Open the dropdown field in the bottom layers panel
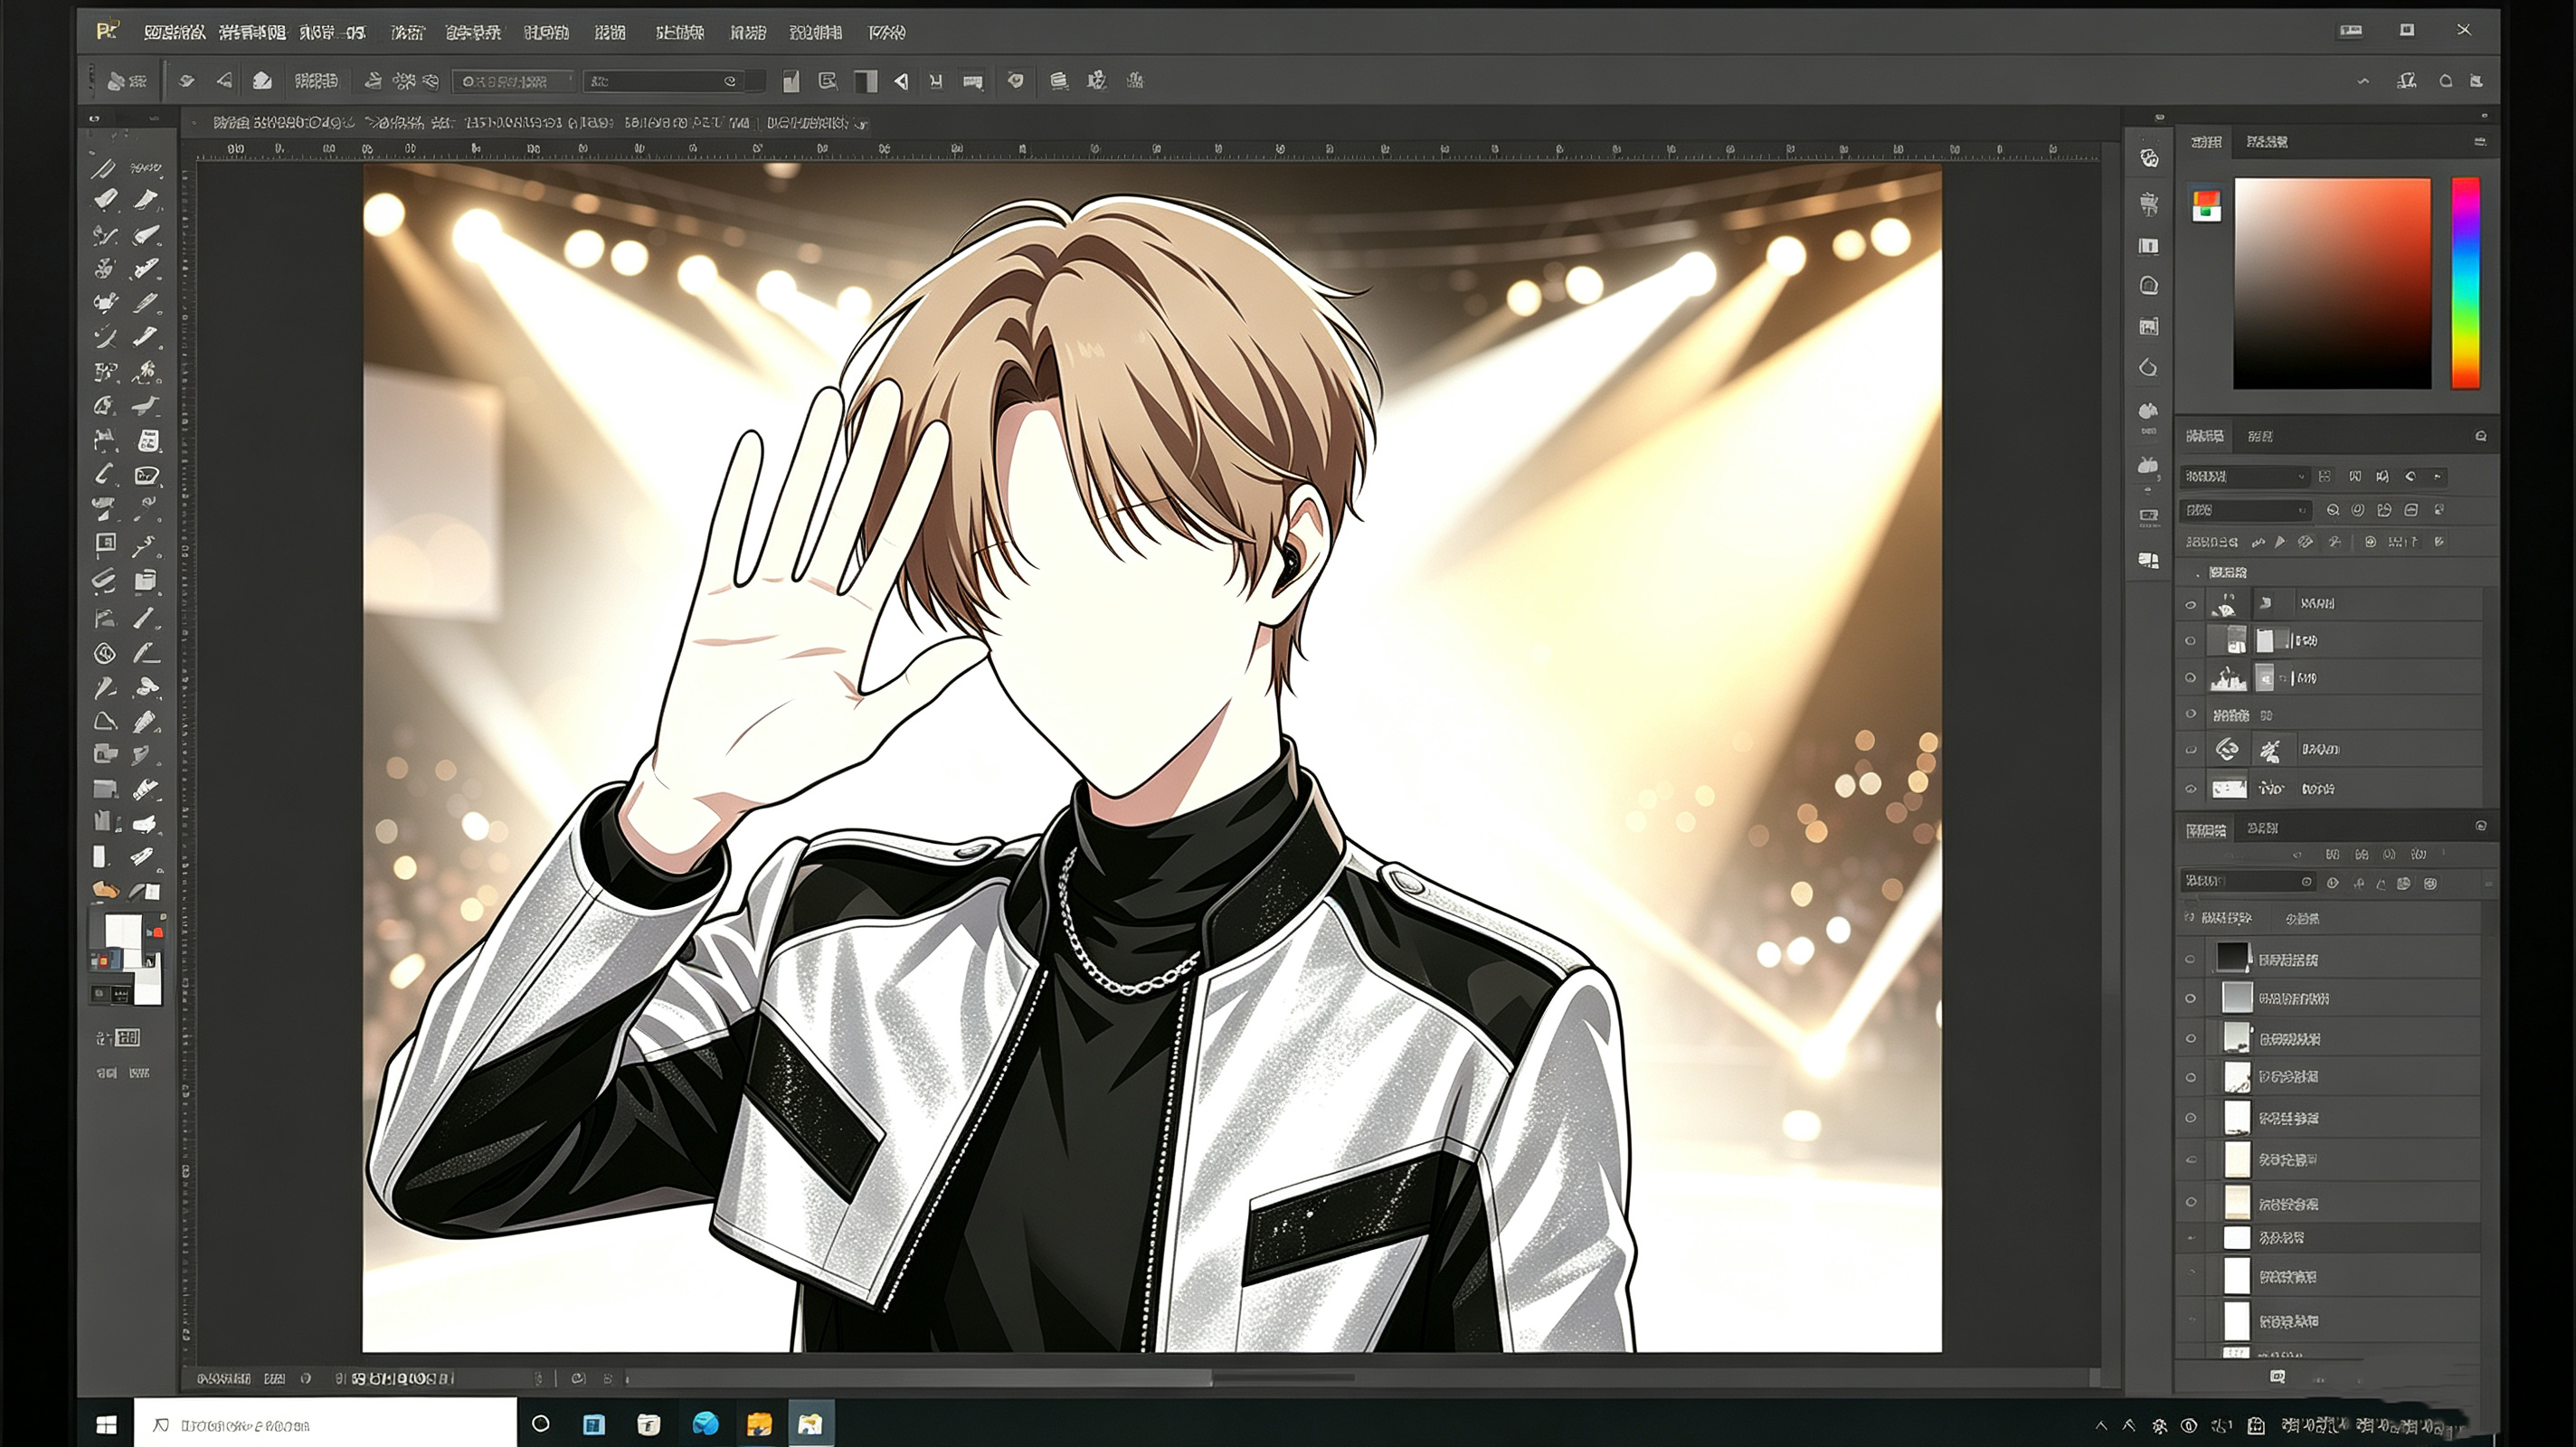 pos(2247,881)
